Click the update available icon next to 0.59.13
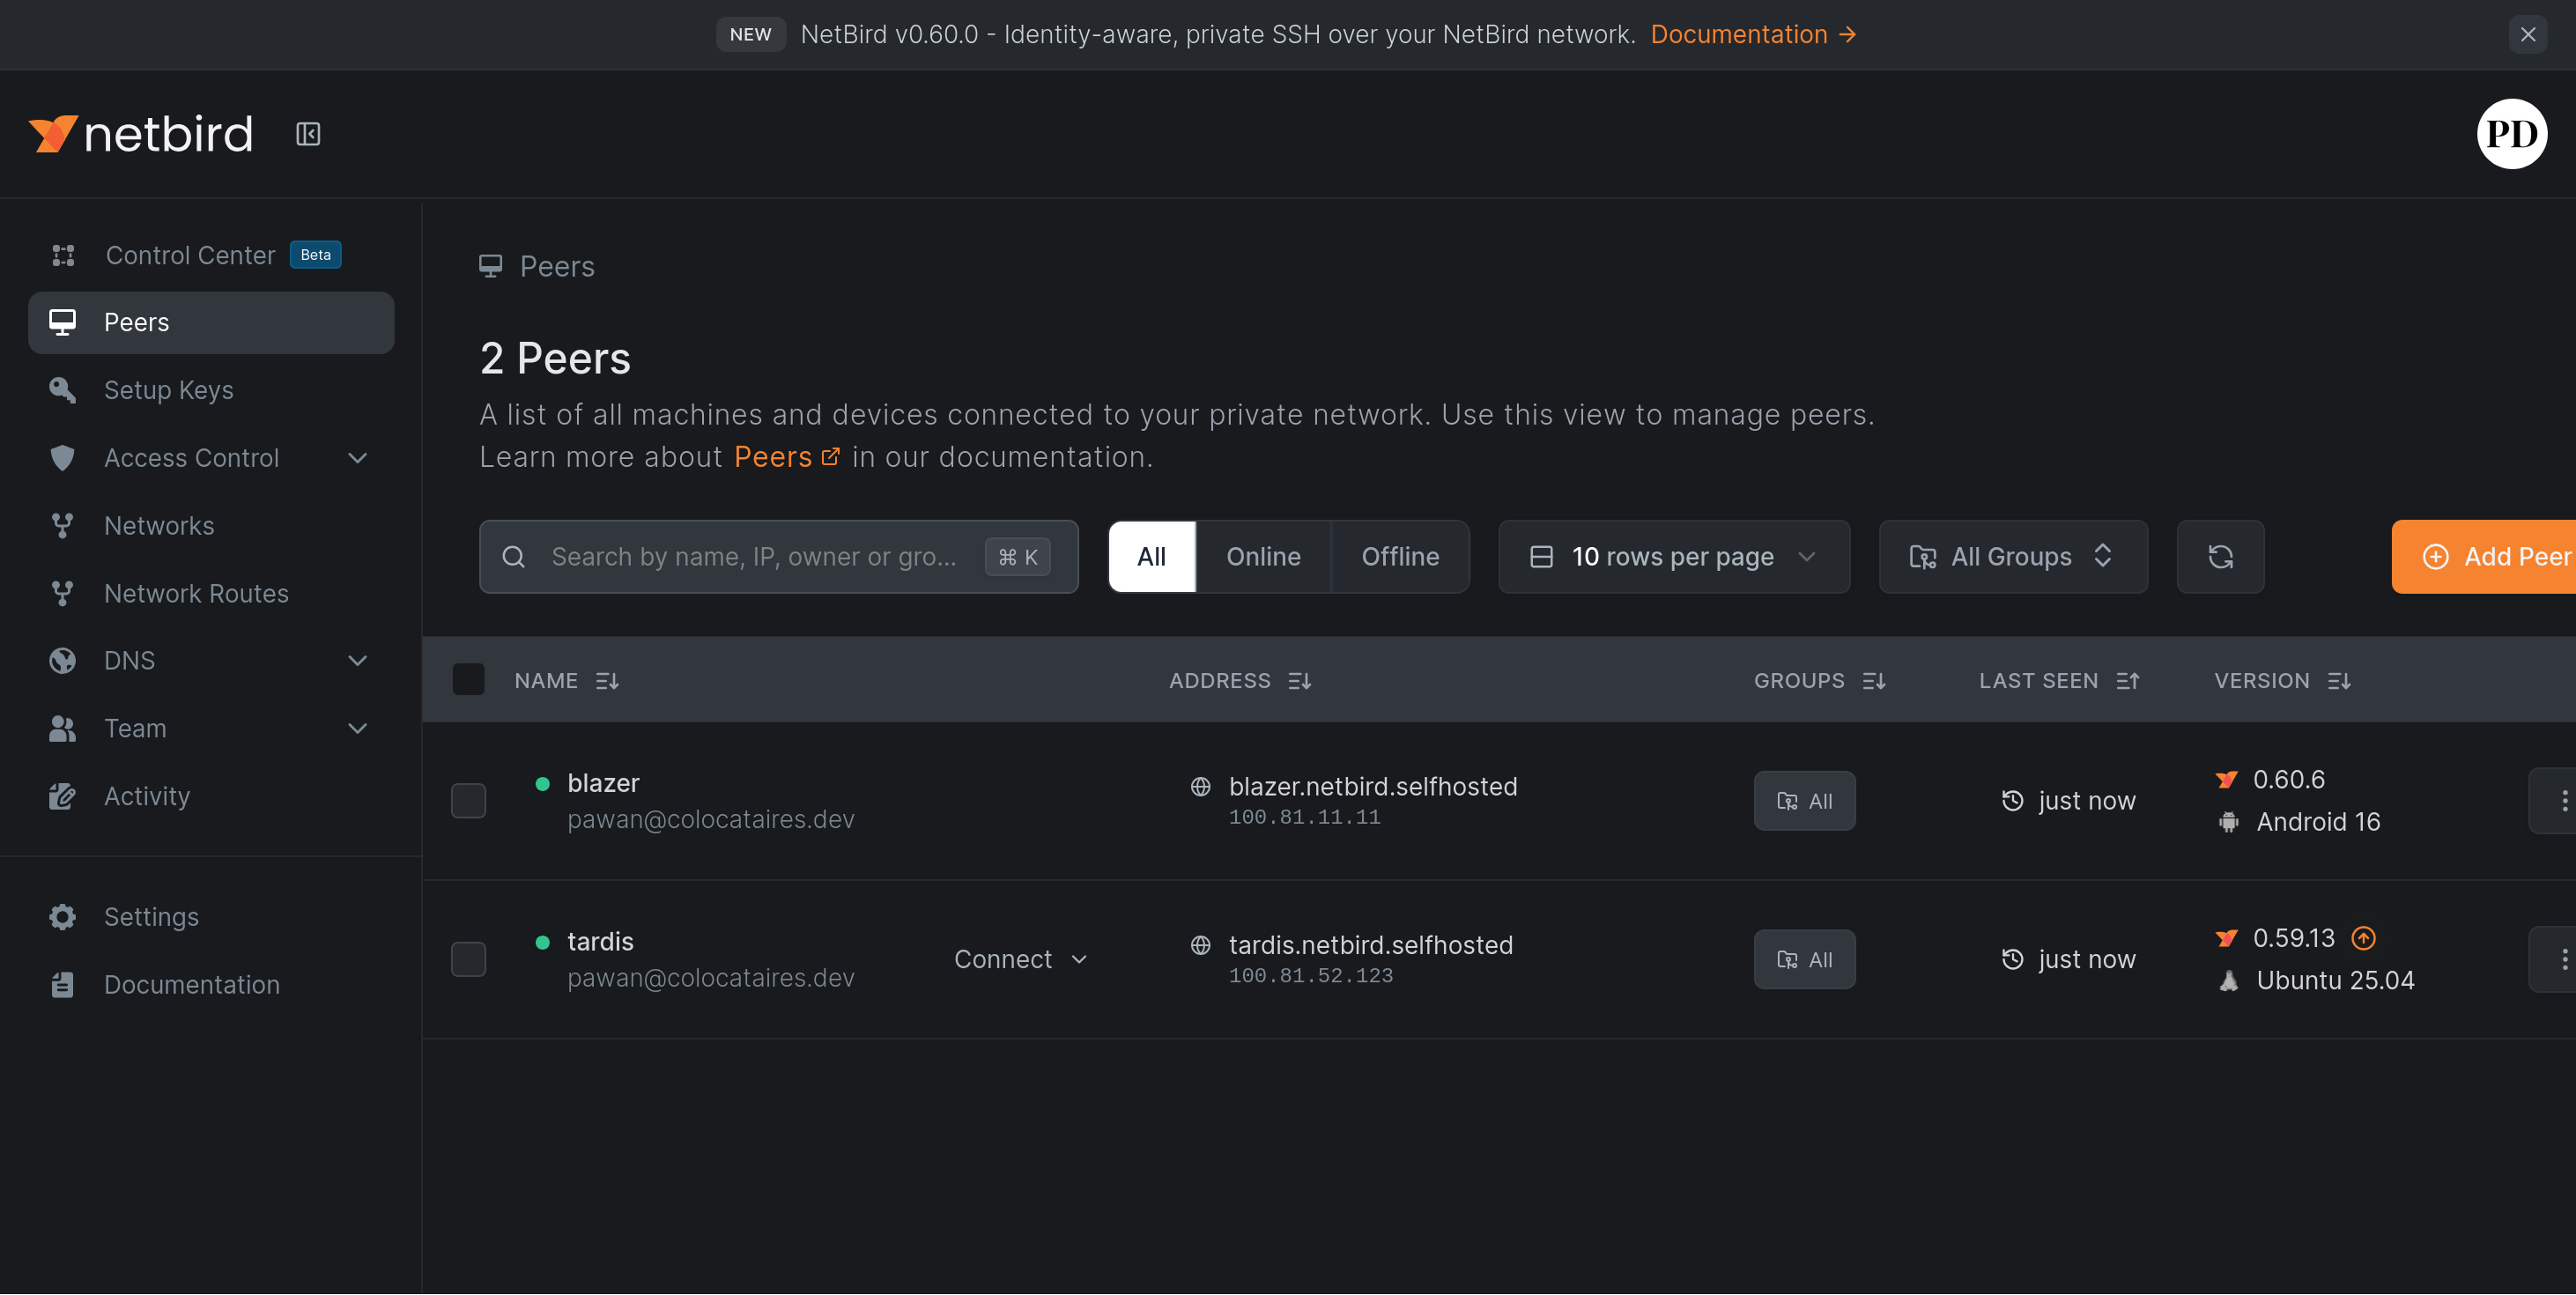This screenshot has width=2576, height=1295. tap(2363, 938)
